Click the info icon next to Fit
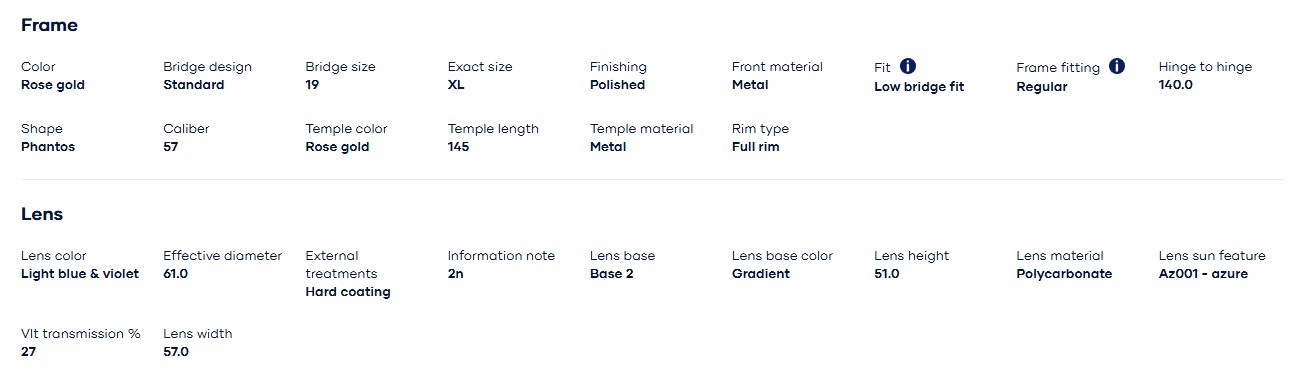Viewport: 1304px width, 375px height. (908, 66)
